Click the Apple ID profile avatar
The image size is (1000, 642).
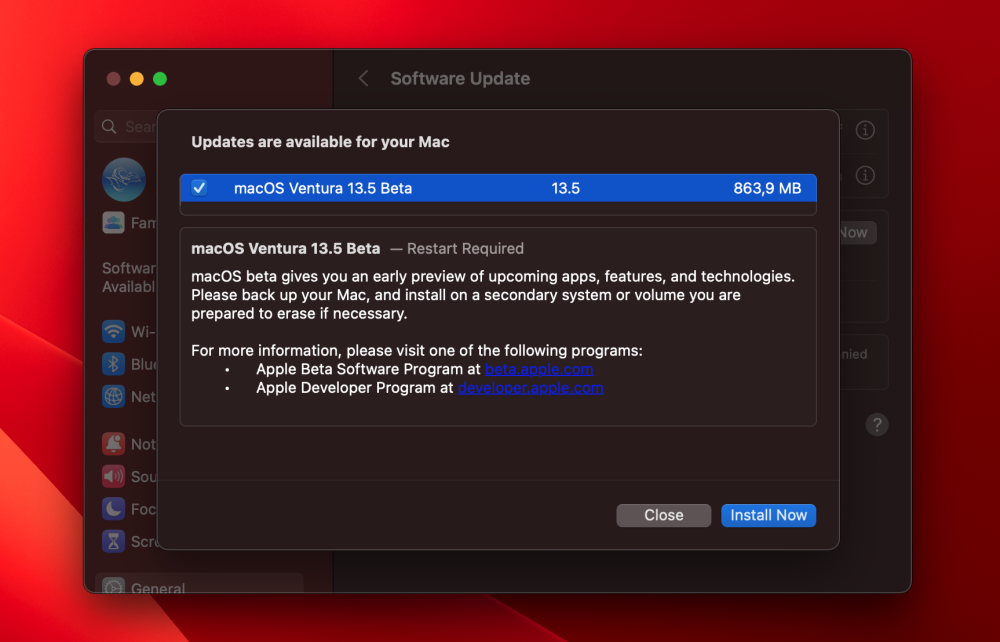click(124, 180)
